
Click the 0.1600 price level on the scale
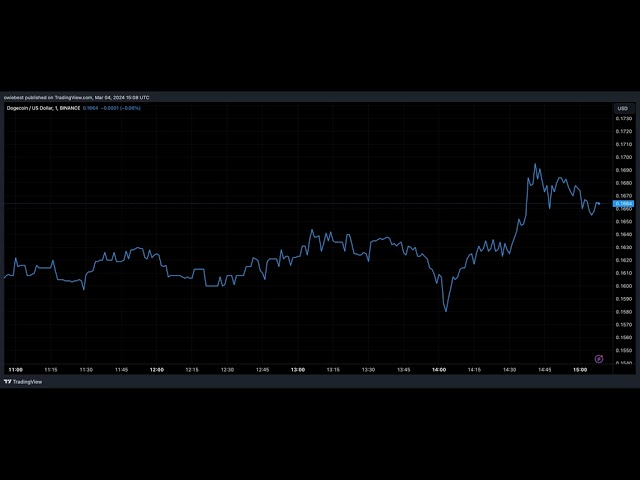tap(624, 286)
